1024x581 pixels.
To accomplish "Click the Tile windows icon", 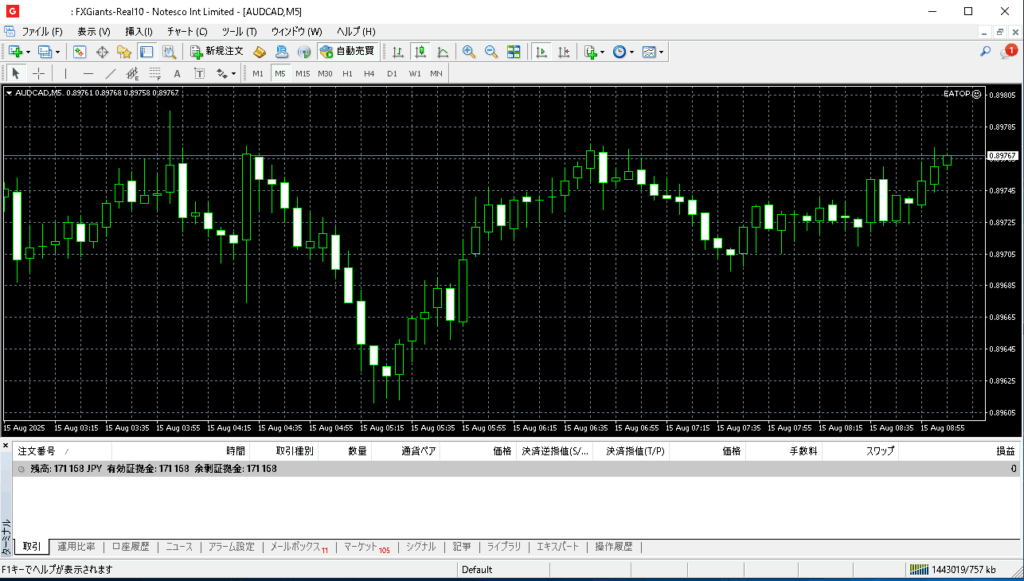I will 514,51.
